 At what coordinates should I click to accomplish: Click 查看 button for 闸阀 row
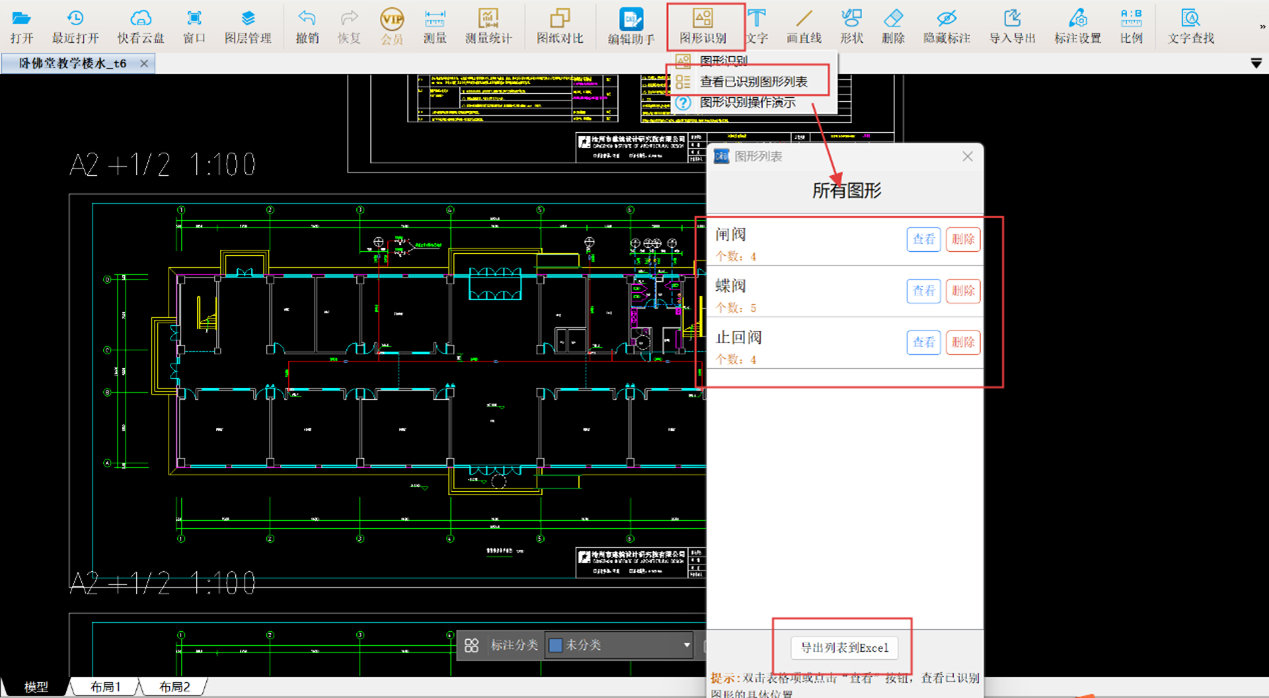[x=923, y=240]
